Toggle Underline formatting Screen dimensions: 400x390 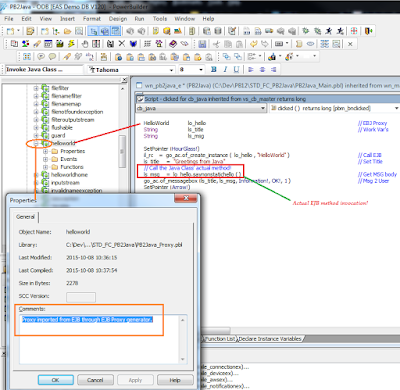click(x=236, y=69)
